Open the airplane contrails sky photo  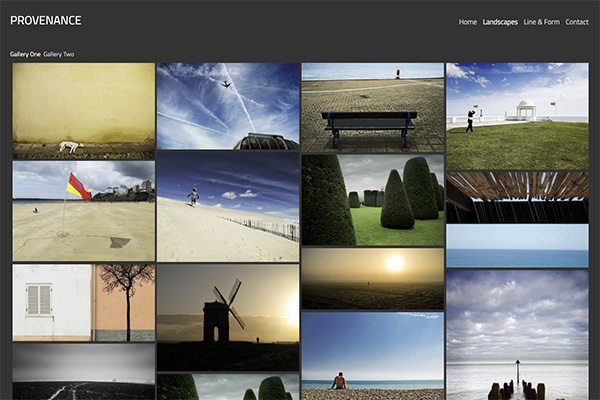[228, 106]
